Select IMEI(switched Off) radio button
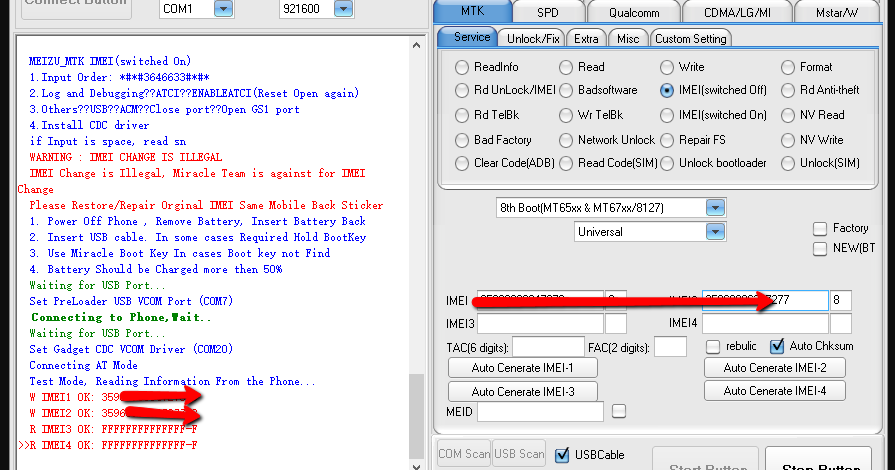Viewport: 895px width, 470px height. click(x=667, y=90)
